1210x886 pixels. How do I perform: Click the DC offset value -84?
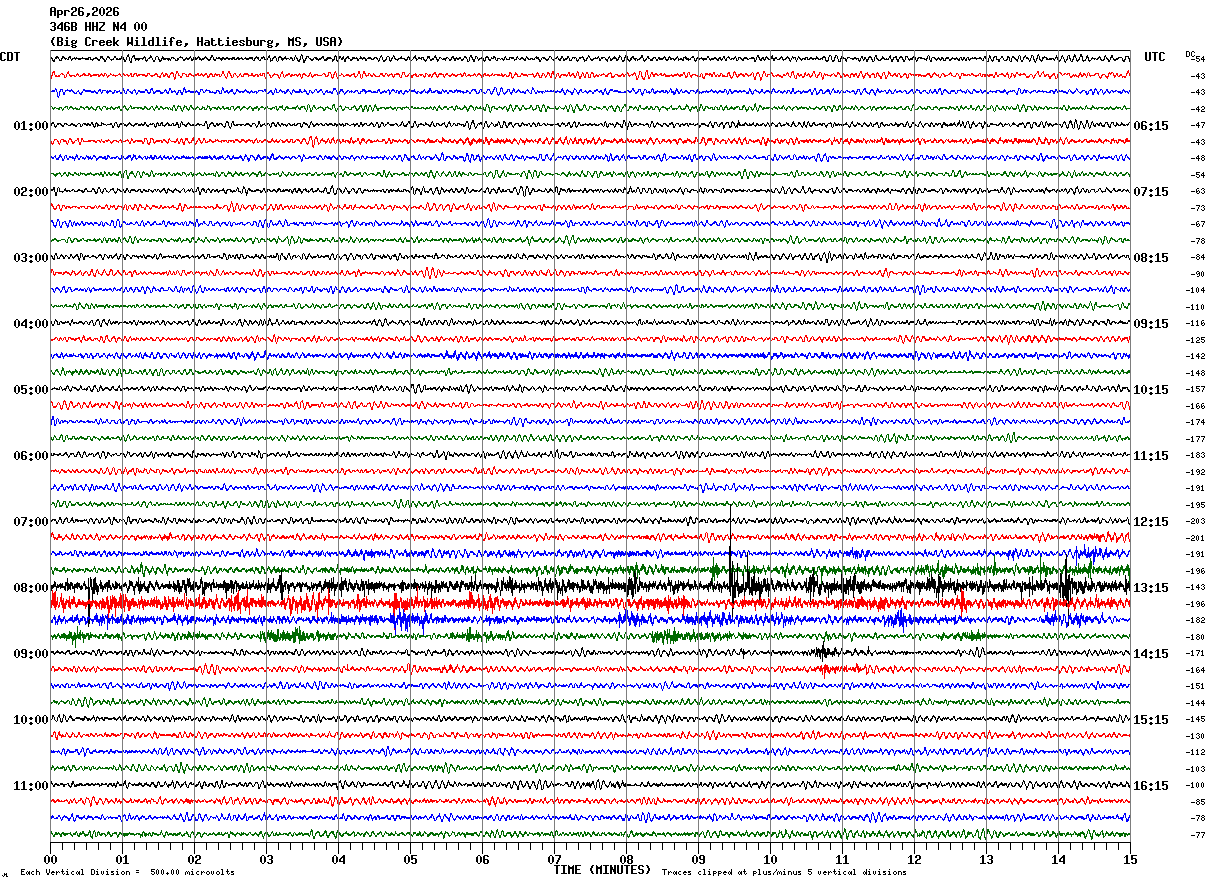click(x=1197, y=258)
